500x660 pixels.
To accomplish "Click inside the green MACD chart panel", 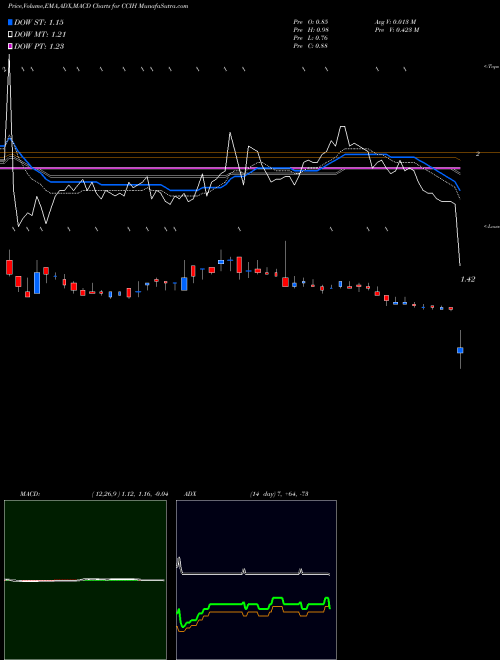I will click(85, 580).
